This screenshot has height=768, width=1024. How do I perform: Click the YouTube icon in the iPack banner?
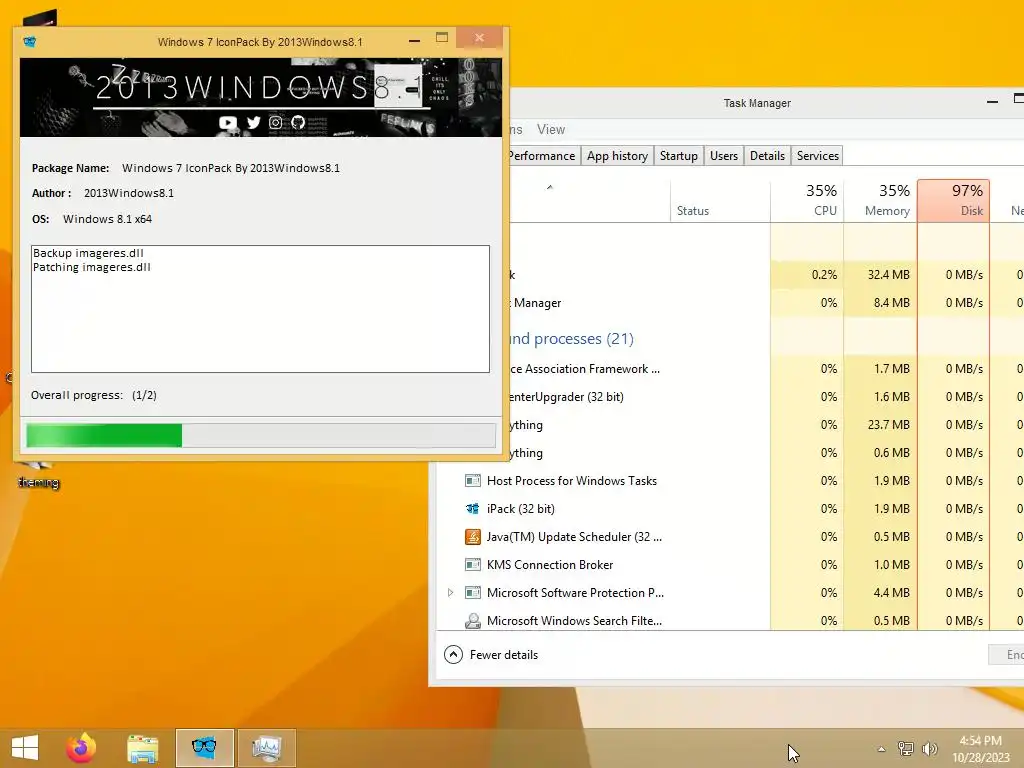pos(228,122)
